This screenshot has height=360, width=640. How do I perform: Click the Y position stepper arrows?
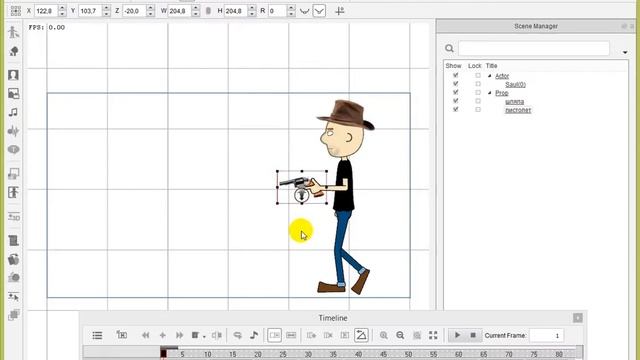(106, 11)
